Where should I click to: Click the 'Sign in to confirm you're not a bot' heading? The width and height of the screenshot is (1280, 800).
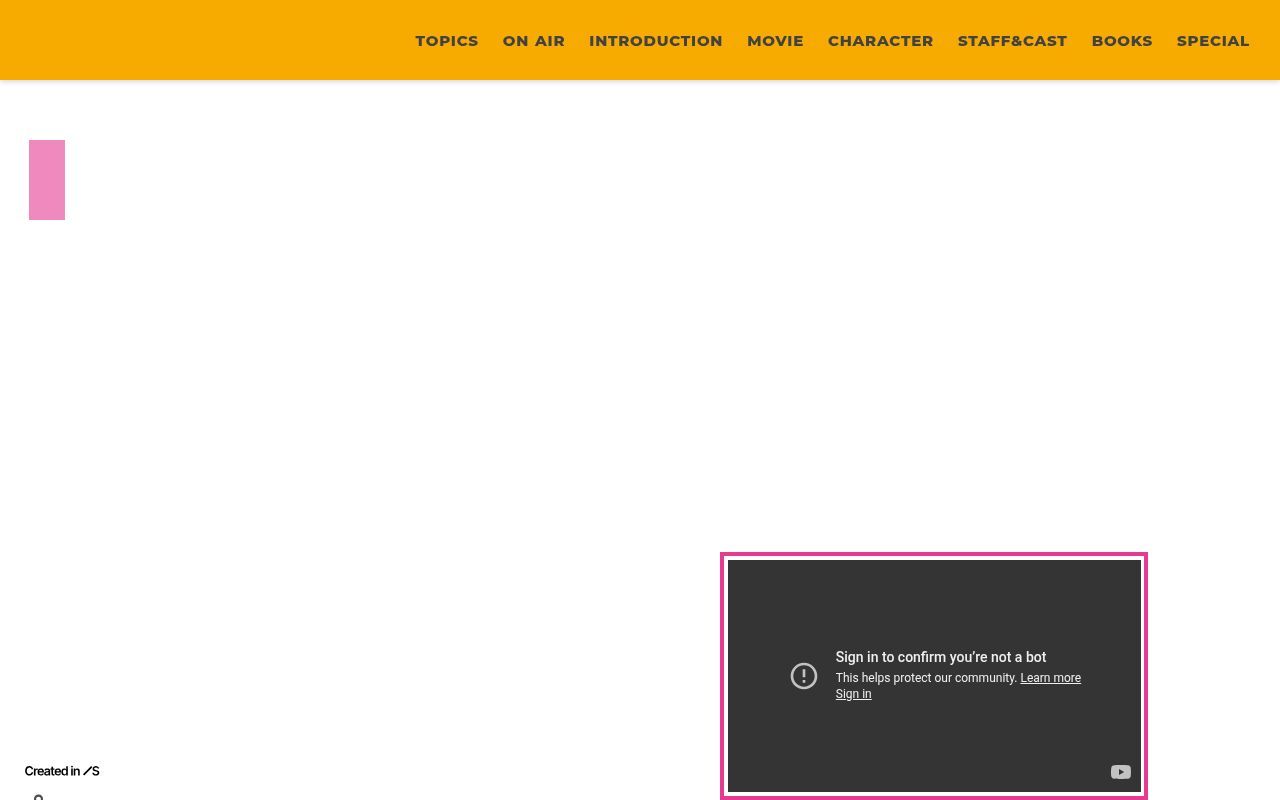[941, 657]
